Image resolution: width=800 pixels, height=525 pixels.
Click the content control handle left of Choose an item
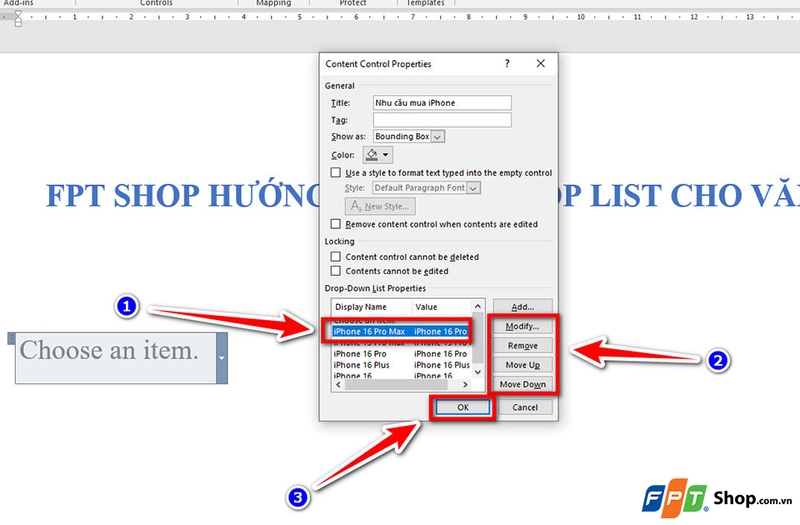coord(11,338)
